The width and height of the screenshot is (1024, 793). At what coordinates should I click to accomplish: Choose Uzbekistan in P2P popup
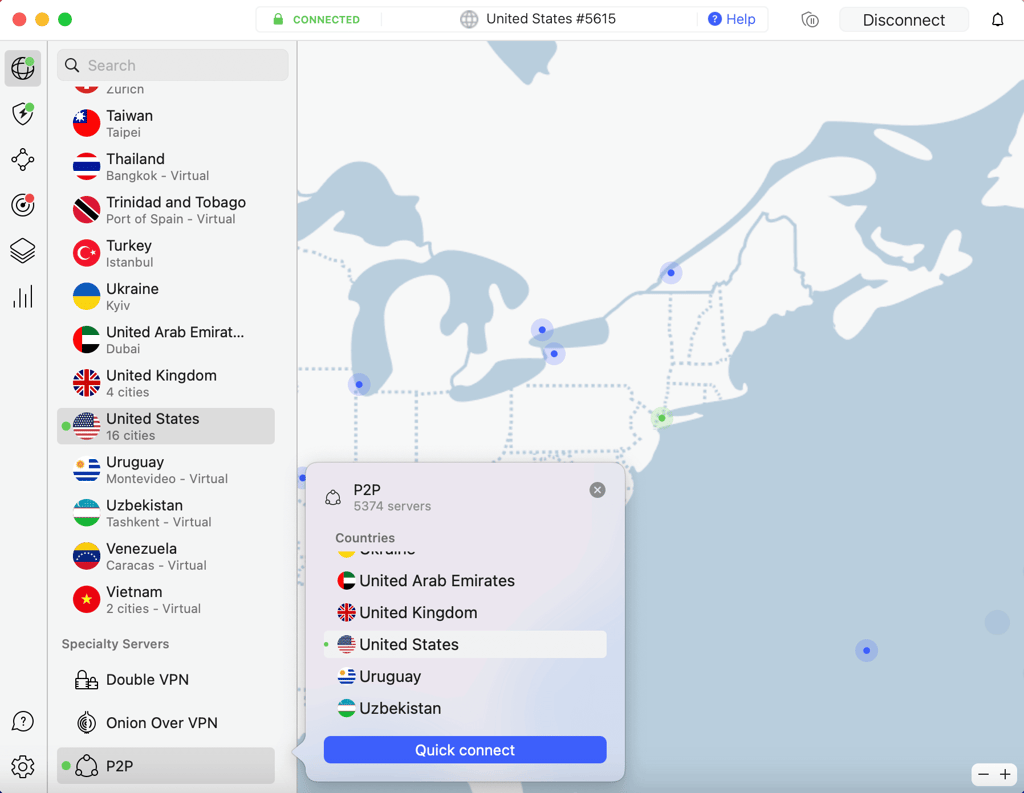(465, 709)
